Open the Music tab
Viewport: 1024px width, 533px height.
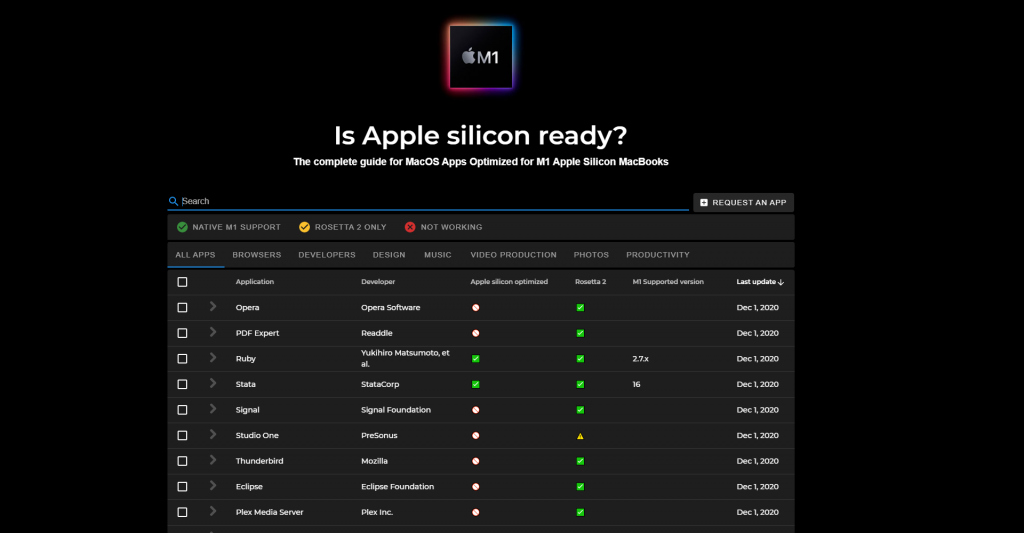coord(438,255)
